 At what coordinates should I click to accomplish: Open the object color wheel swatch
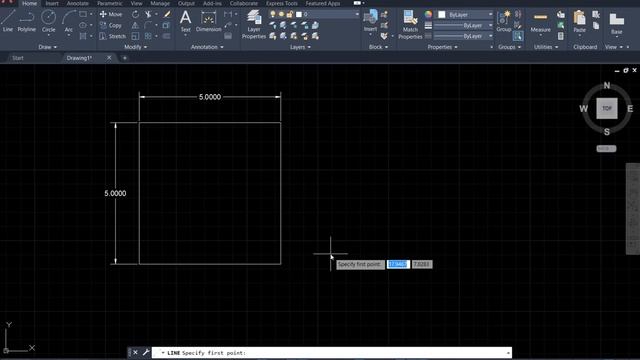coord(428,14)
